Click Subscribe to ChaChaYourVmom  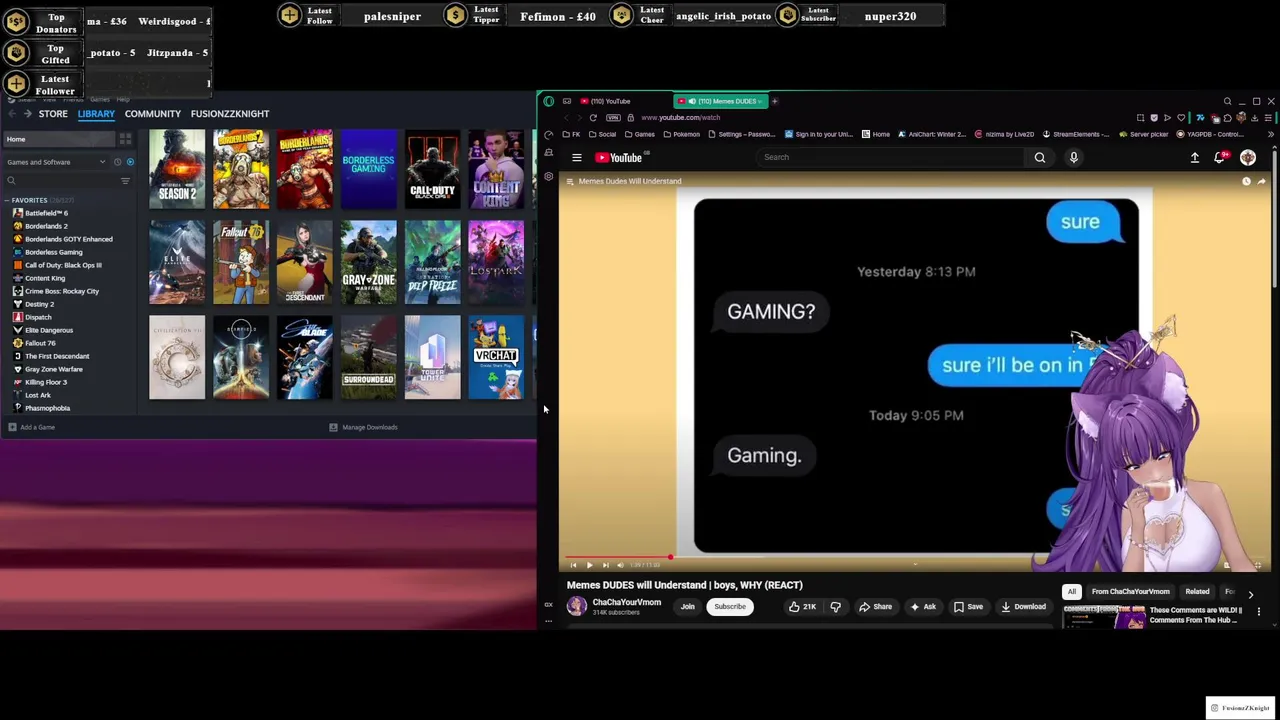pyautogui.click(x=730, y=607)
